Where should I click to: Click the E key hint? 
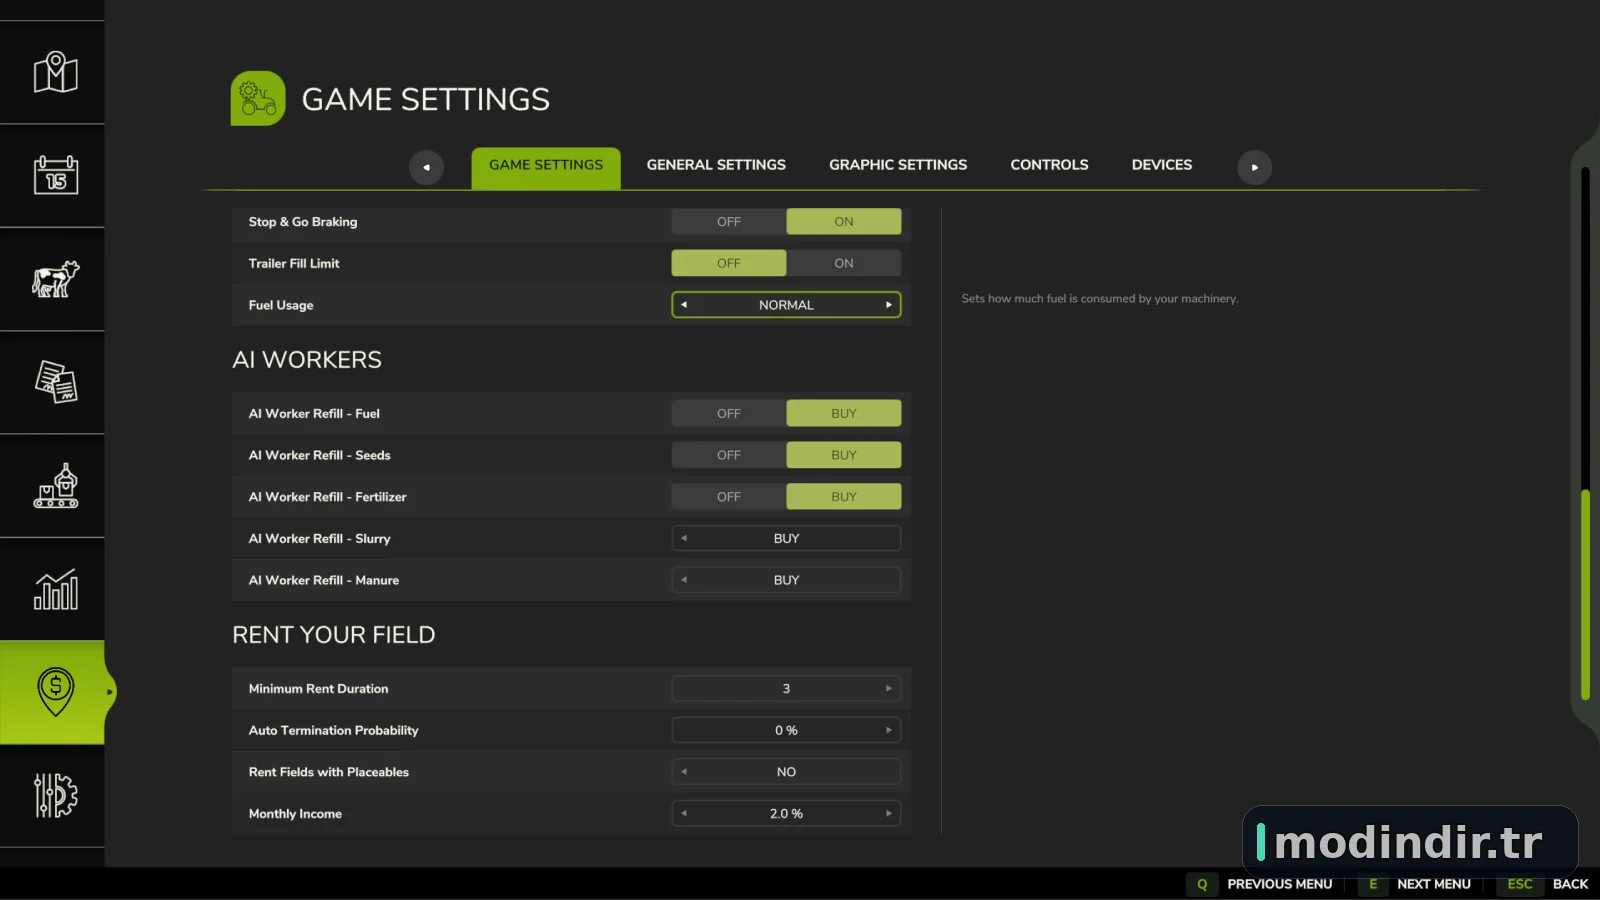1373,884
